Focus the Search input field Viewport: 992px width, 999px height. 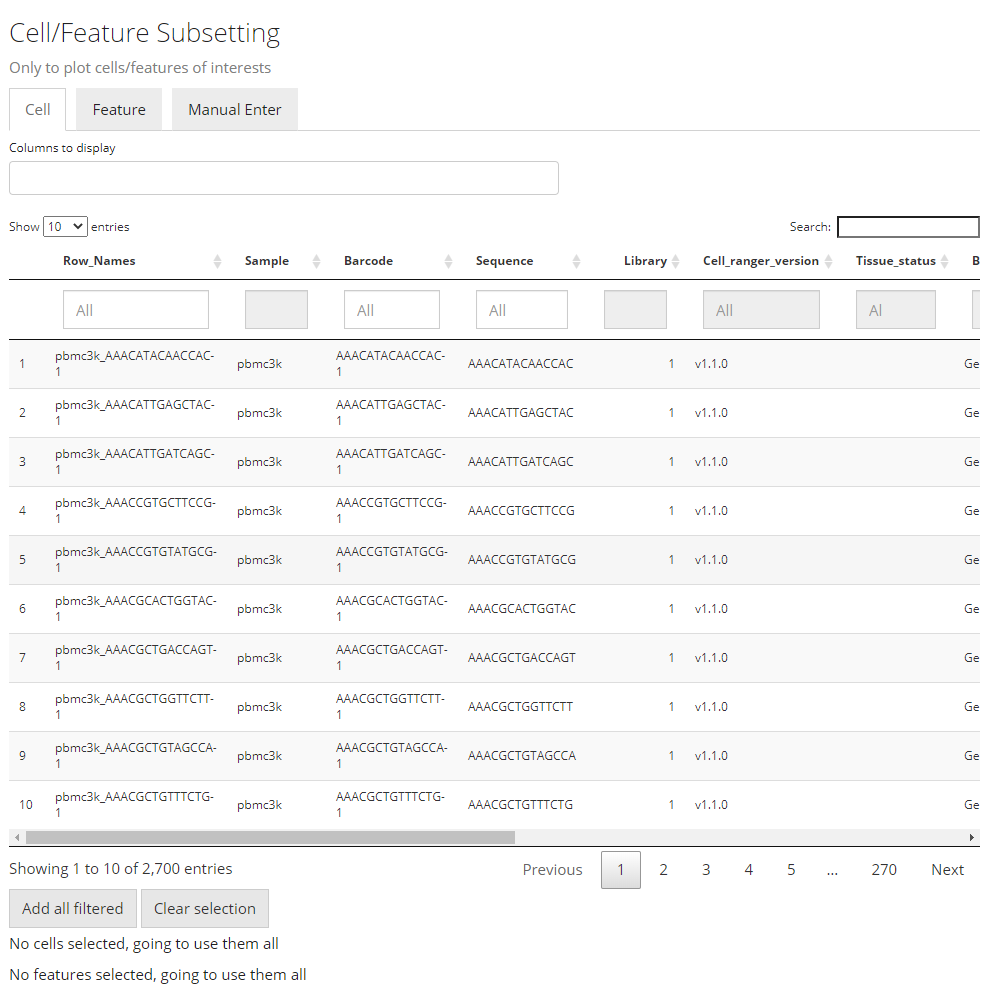[x=908, y=227]
